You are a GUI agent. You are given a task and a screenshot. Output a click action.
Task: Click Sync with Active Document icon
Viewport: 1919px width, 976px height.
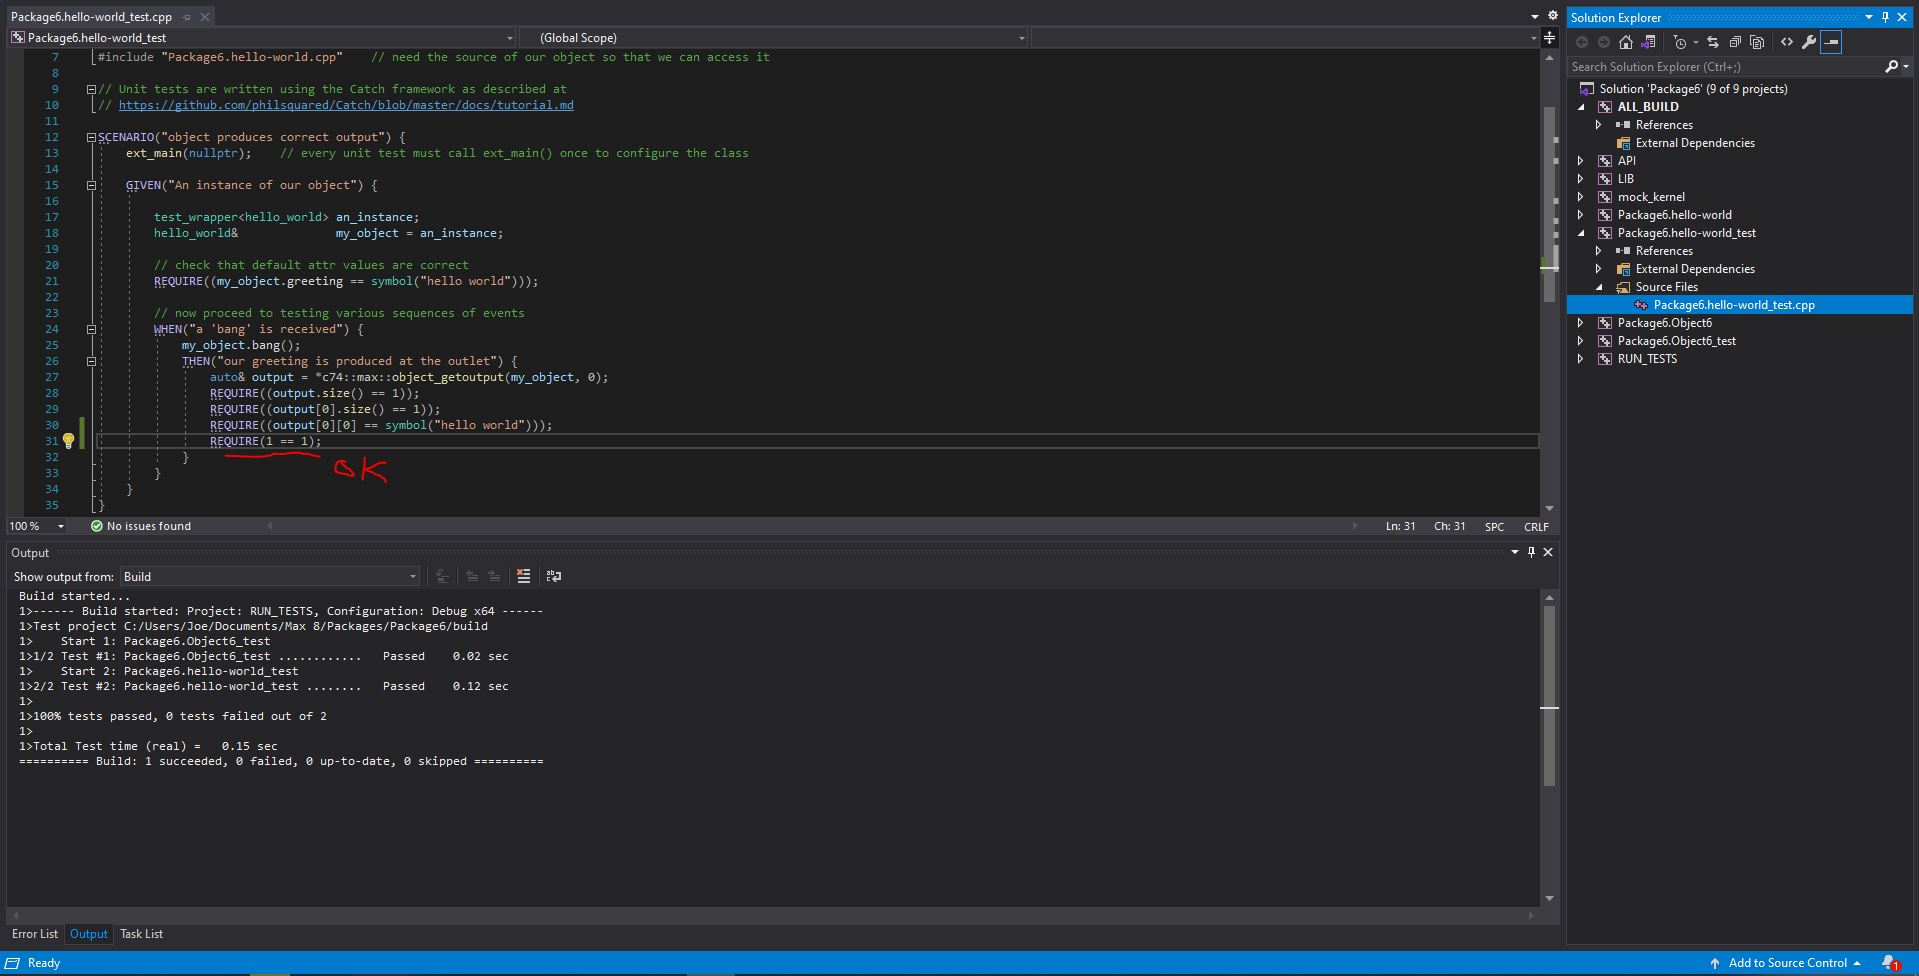click(1712, 42)
